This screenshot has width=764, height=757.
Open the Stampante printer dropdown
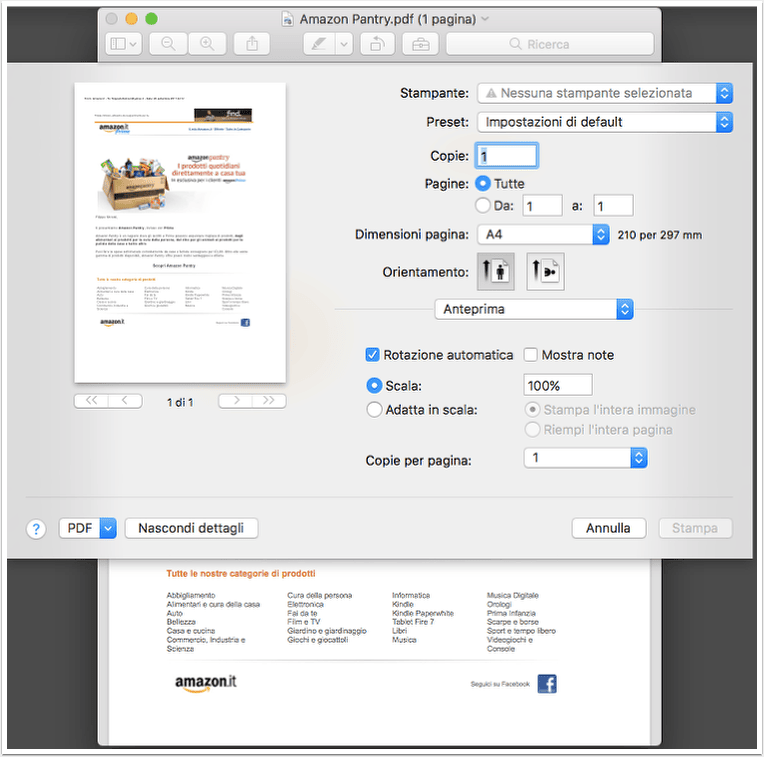[x=605, y=93]
